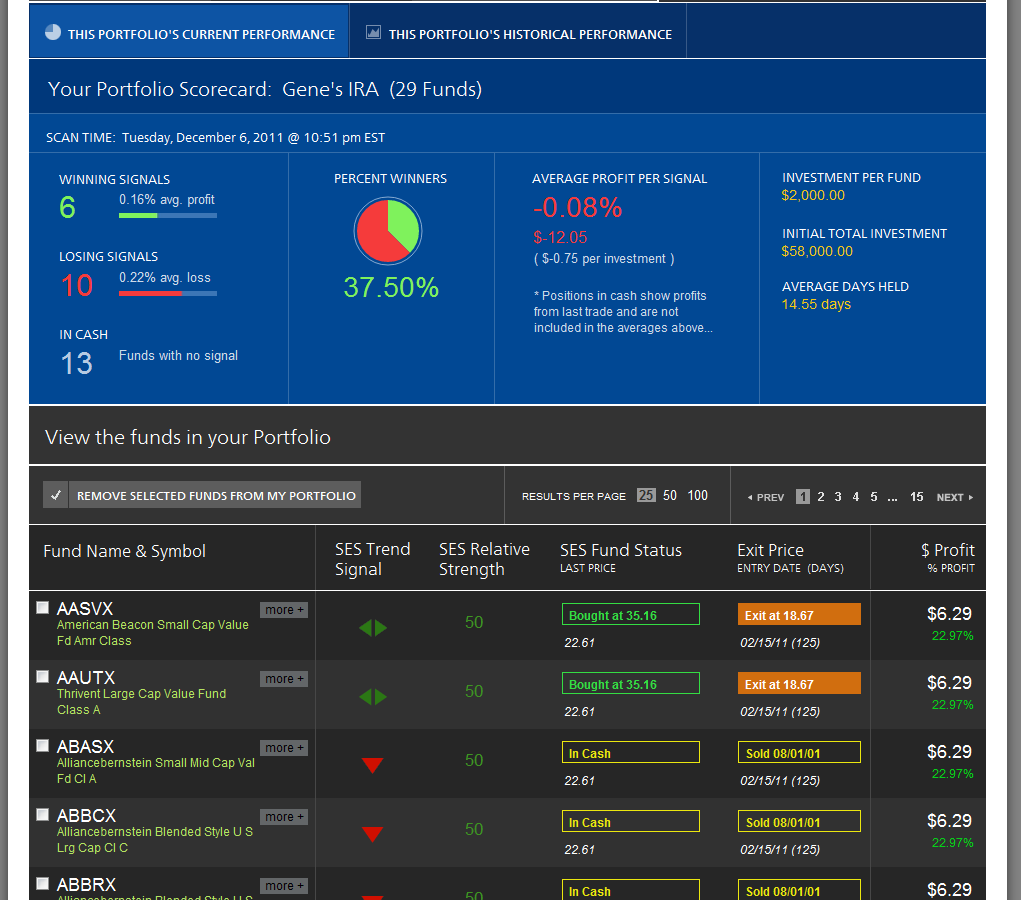Tick the checkbox next to AAUTX

42,676
